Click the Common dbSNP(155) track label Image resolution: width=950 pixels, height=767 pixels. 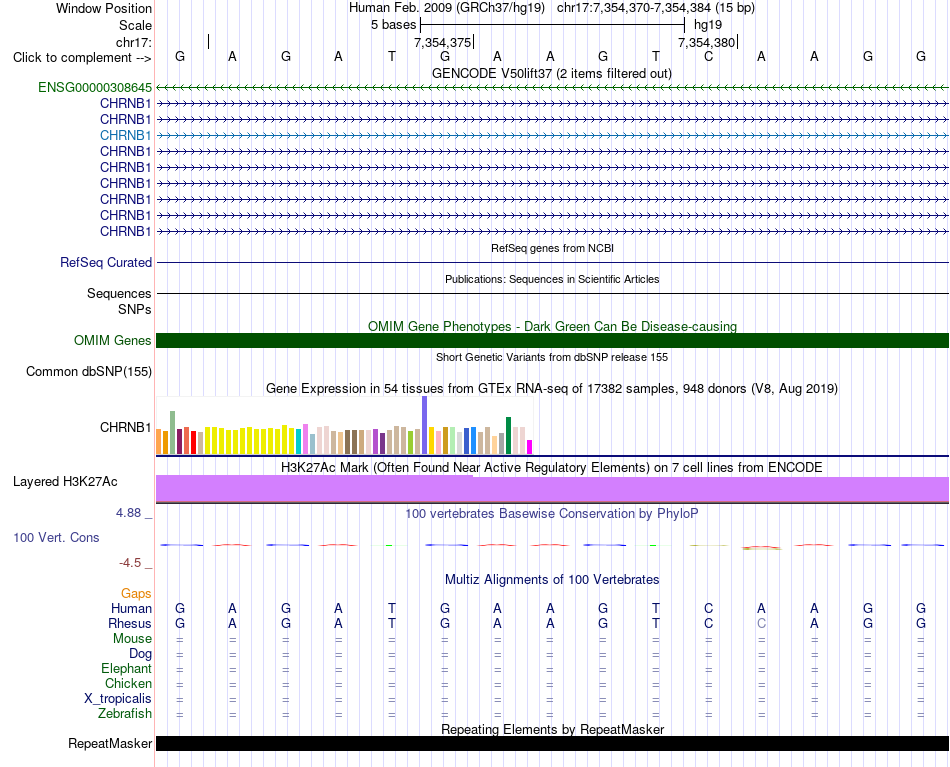89,371
